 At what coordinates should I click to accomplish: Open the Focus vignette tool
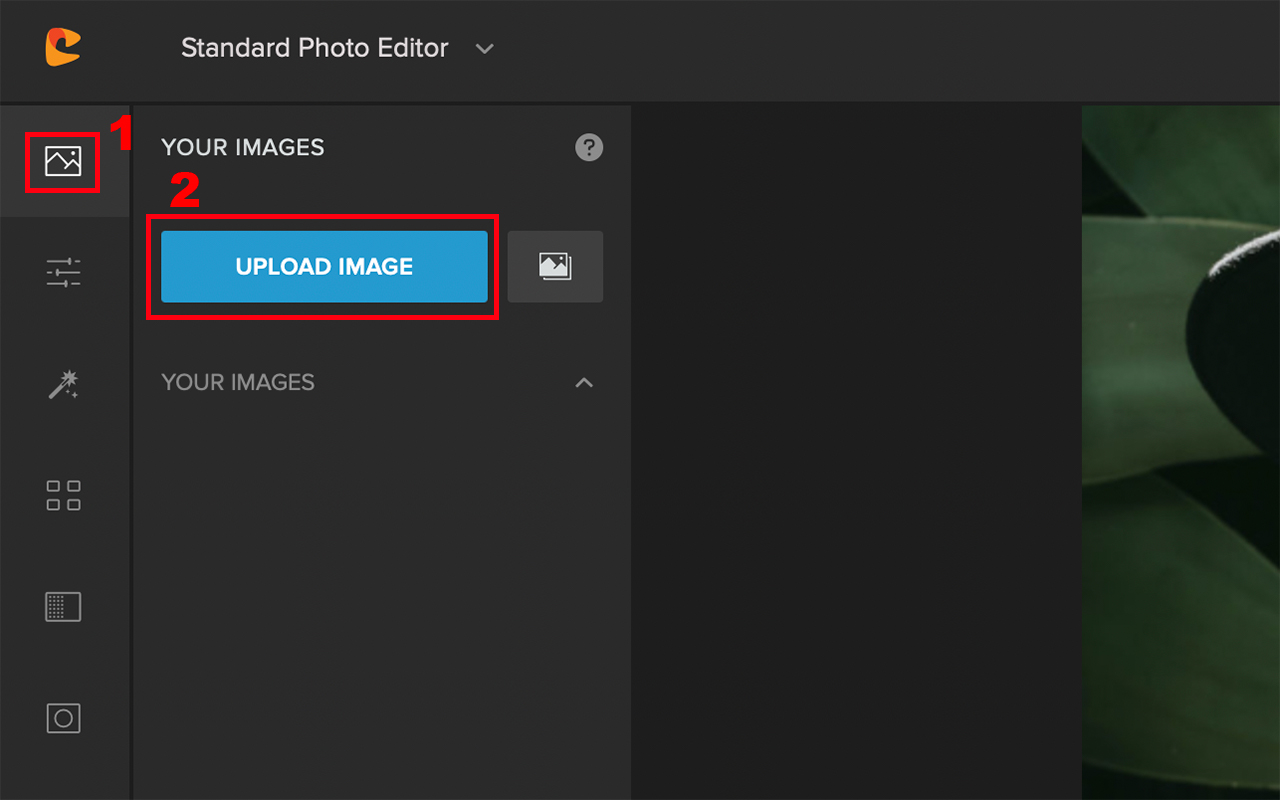click(x=62, y=717)
